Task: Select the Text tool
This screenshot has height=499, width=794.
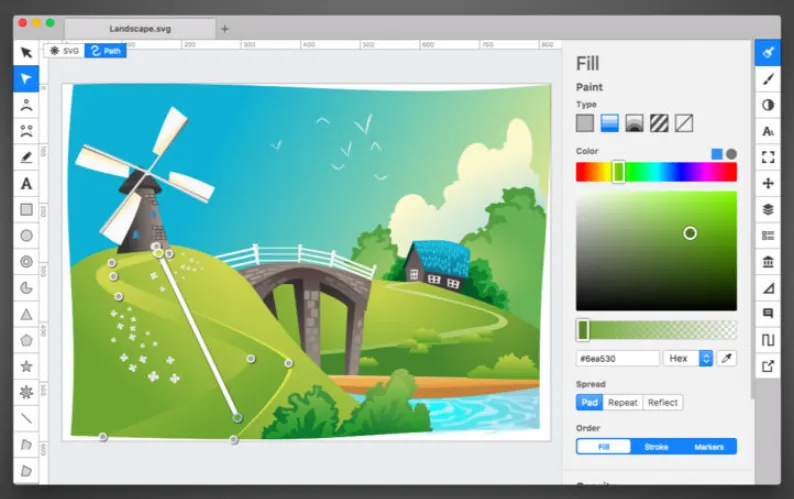Action: pos(26,183)
